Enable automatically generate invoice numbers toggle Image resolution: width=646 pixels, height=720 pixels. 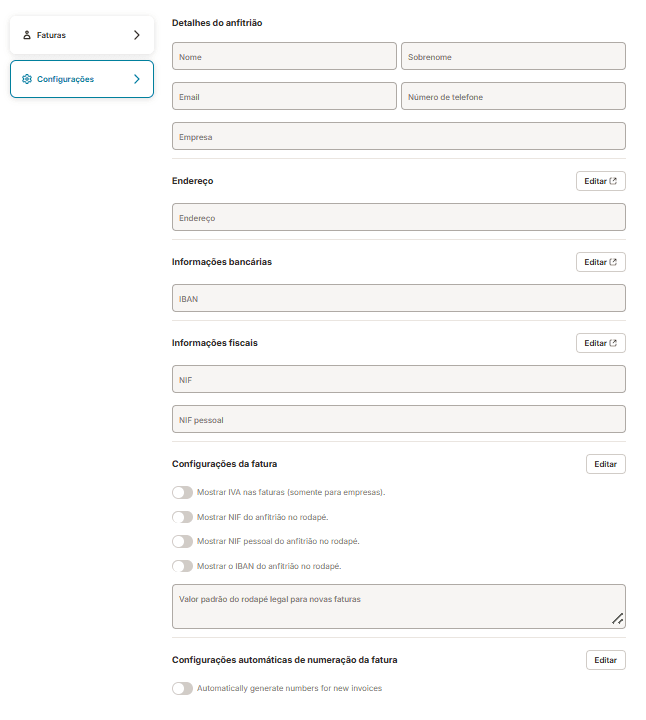182,689
